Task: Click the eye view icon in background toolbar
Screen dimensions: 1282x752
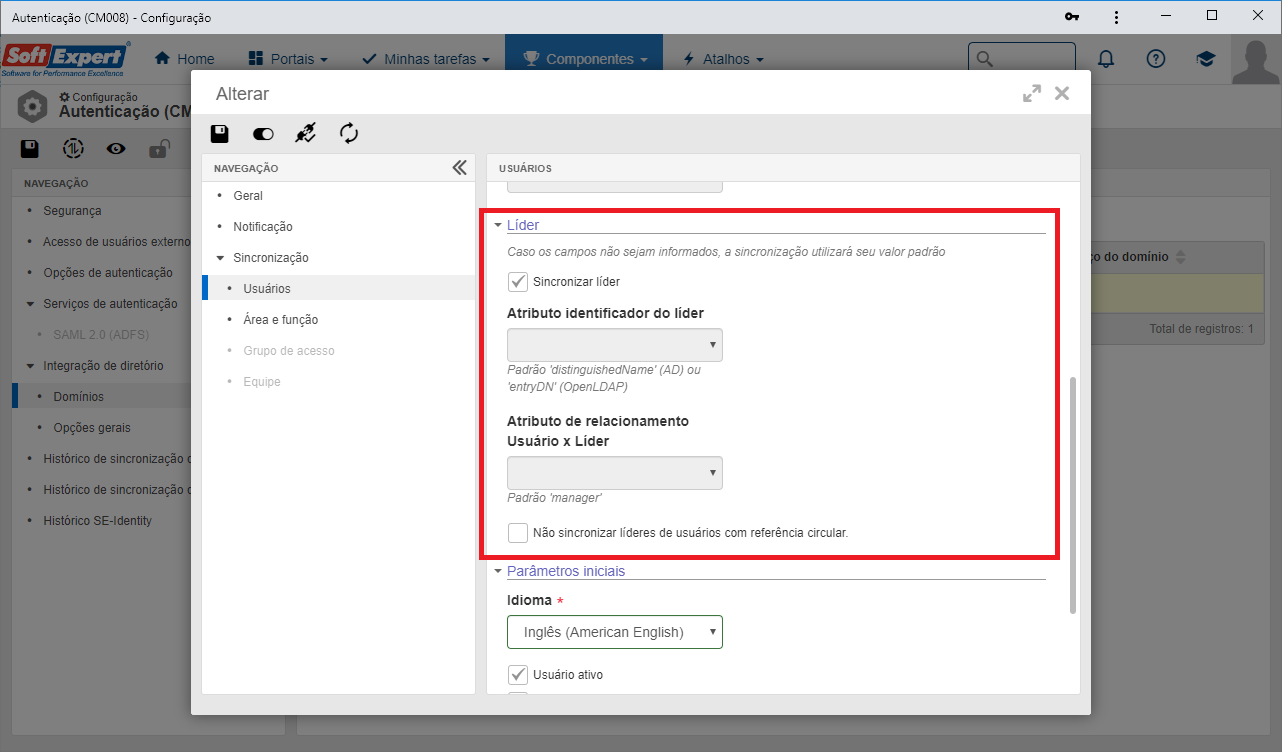Action: pos(116,149)
